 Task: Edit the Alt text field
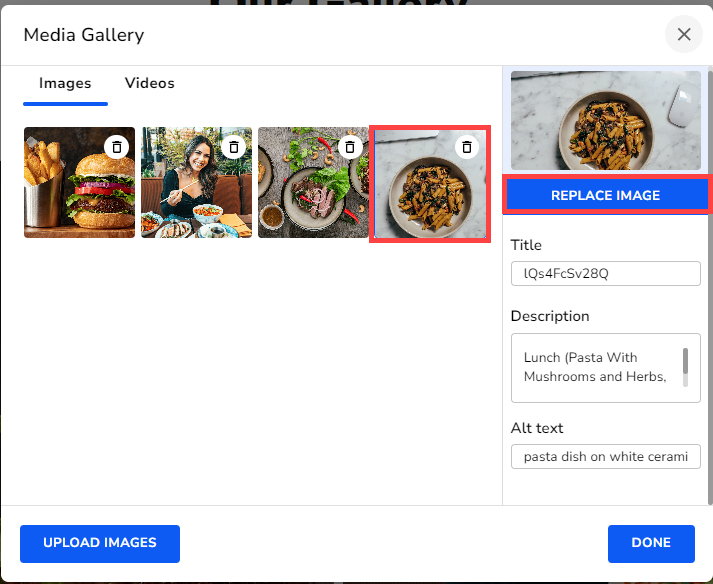point(605,457)
